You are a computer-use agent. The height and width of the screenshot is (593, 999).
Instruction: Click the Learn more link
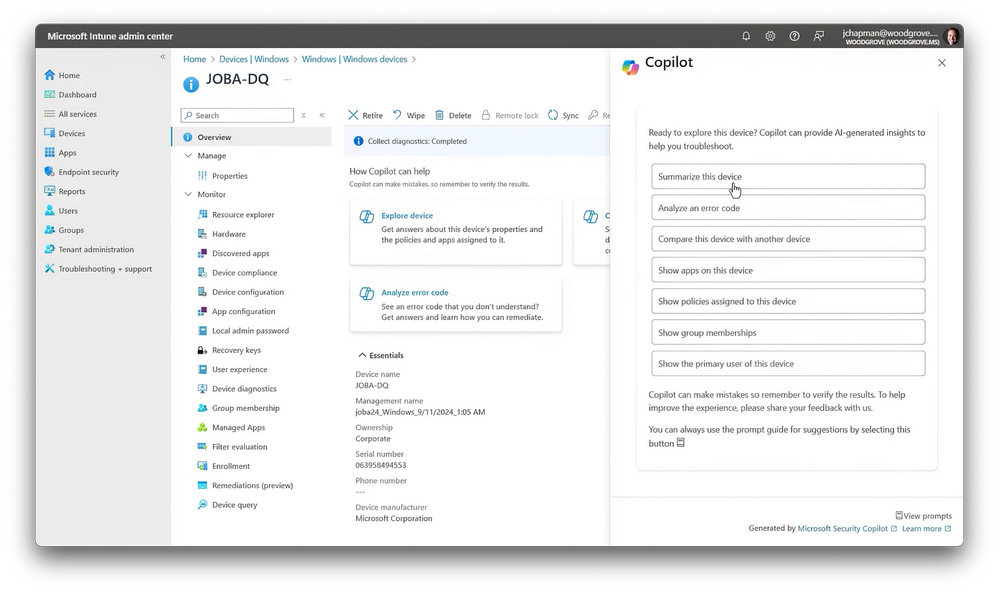click(x=926, y=529)
